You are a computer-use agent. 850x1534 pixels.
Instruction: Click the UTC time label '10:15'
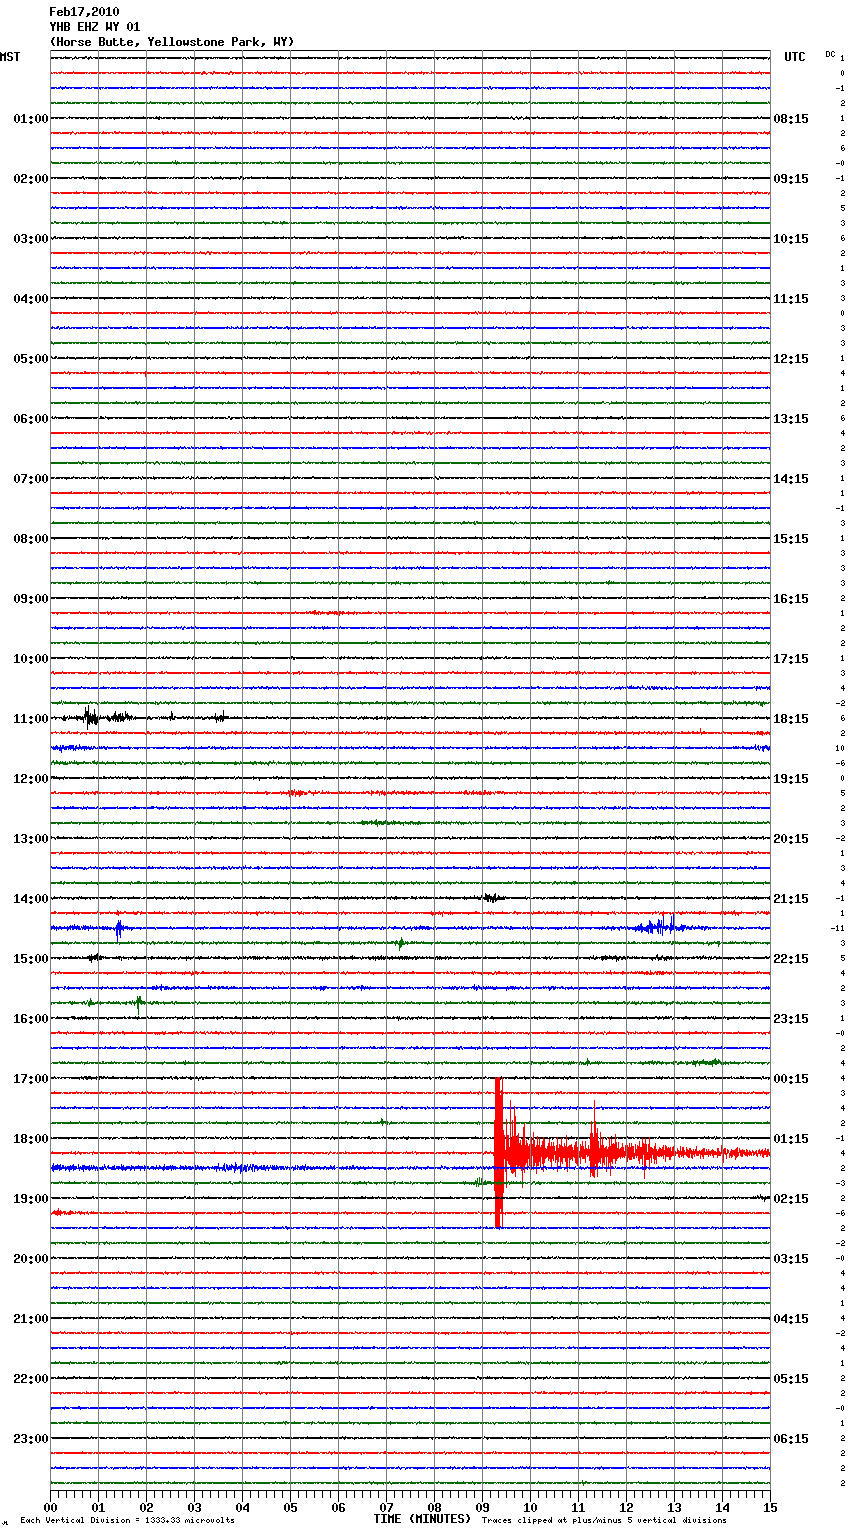click(x=791, y=239)
